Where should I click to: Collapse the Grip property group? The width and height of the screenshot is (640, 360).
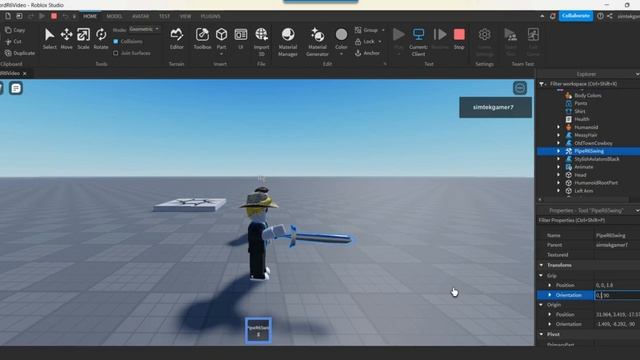pyautogui.click(x=541, y=276)
